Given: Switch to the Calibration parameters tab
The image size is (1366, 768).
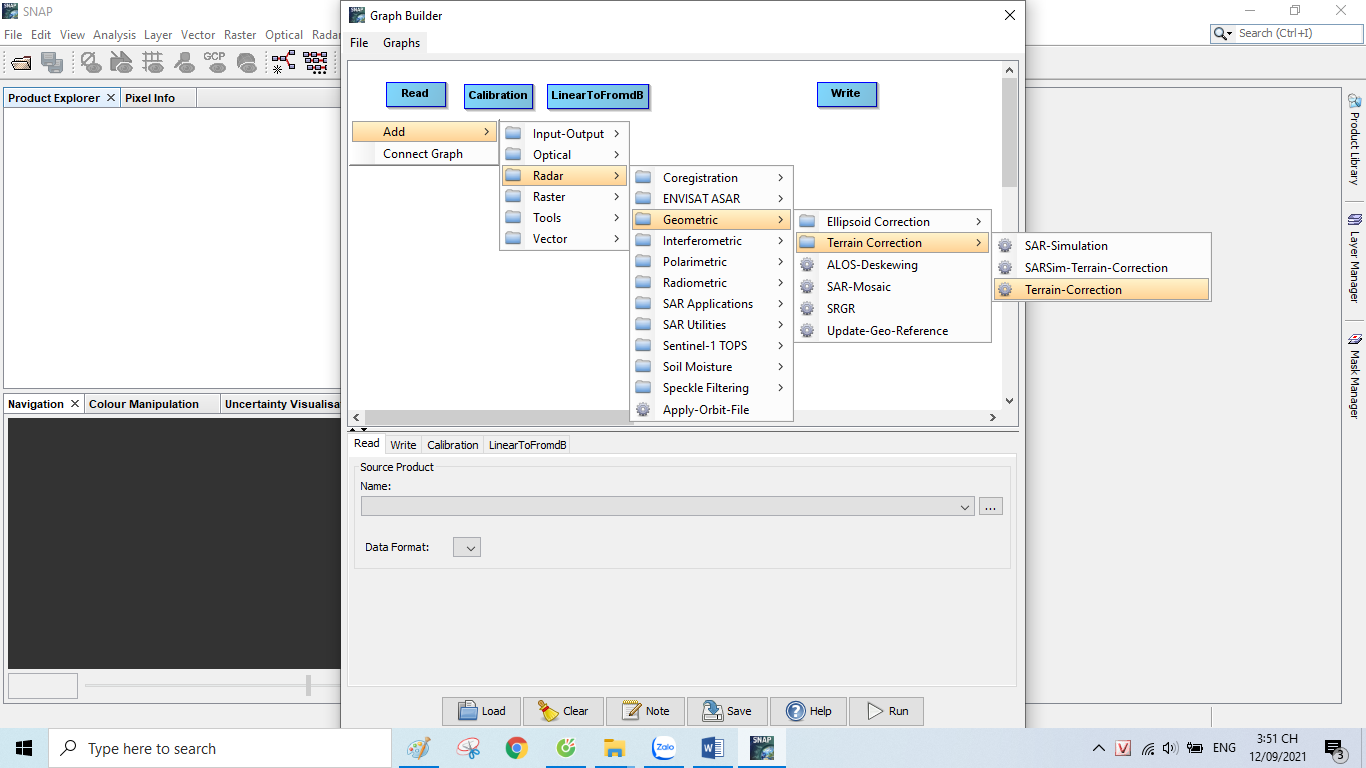Looking at the screenshot, I should click(453, 445).
